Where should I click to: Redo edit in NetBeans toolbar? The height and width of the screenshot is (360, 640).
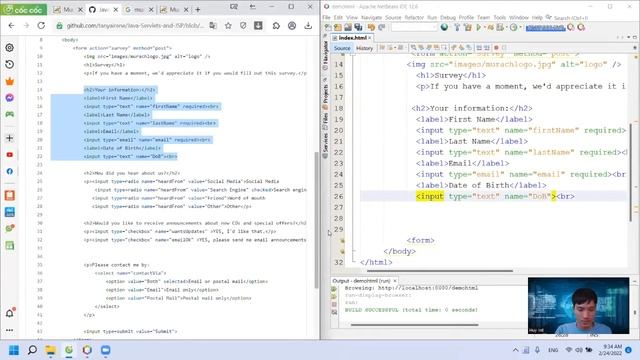pyautogui.click(x=381, y=27)
